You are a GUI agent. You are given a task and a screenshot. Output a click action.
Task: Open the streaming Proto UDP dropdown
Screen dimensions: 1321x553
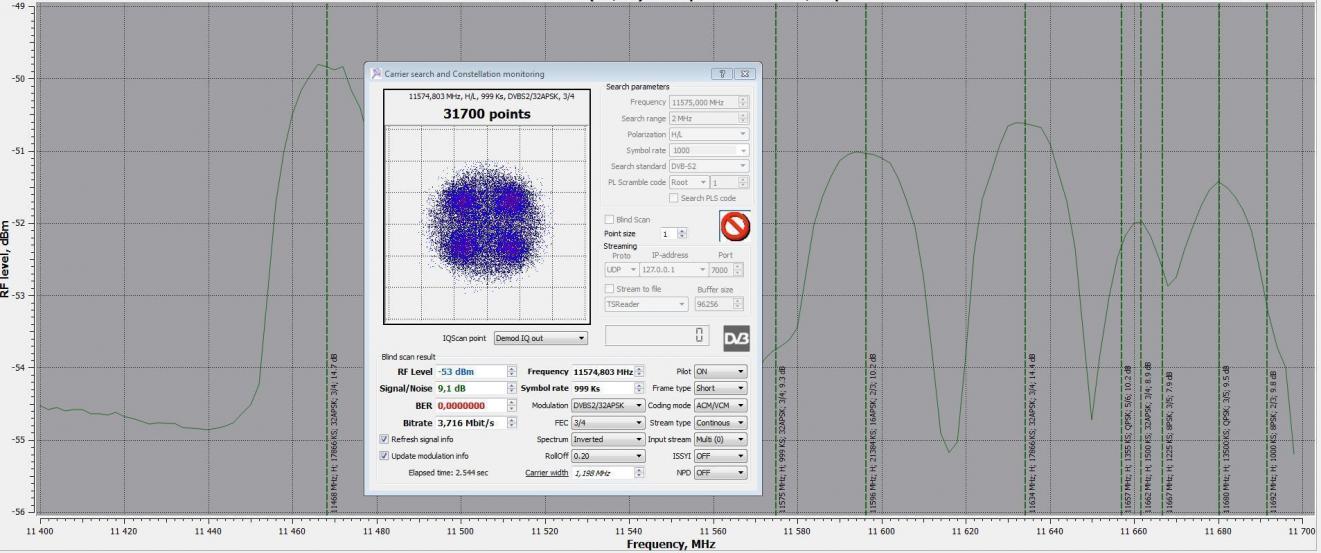click(620, 268)
